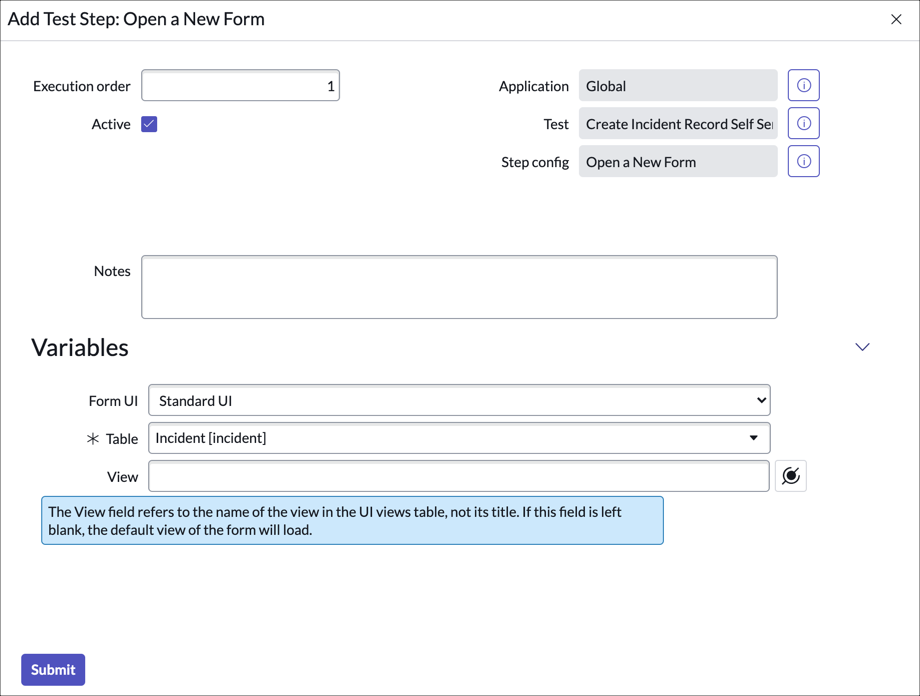Click dialog title Add Test Step
The image size is (920, 696).
pyautogui.click(x=136, y=19)
